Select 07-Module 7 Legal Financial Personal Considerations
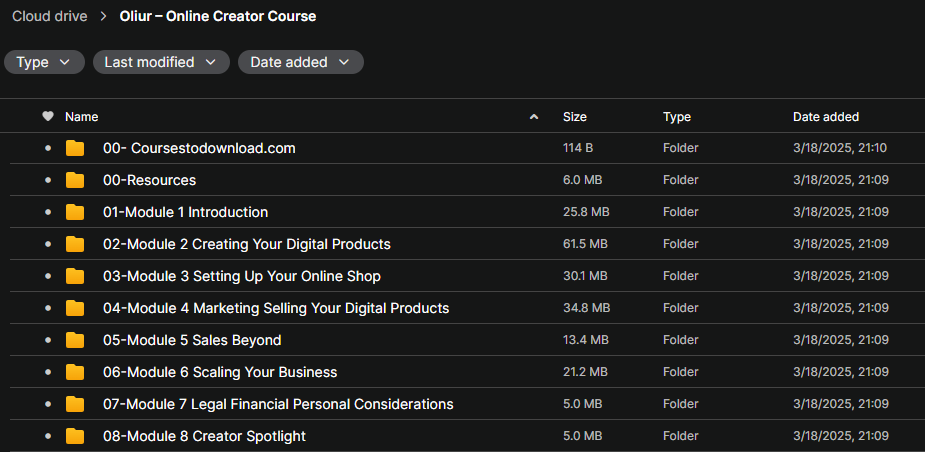Image resolution: width=925 pixels, height=452 pixels. [x=278, y=404]
